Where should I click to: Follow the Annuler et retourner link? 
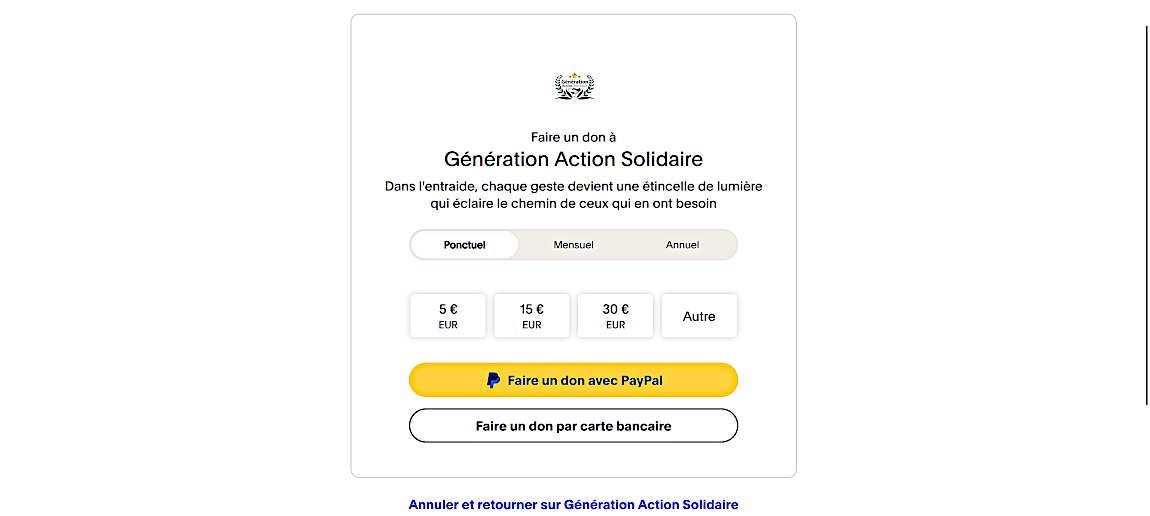click(x=573, y=505)
